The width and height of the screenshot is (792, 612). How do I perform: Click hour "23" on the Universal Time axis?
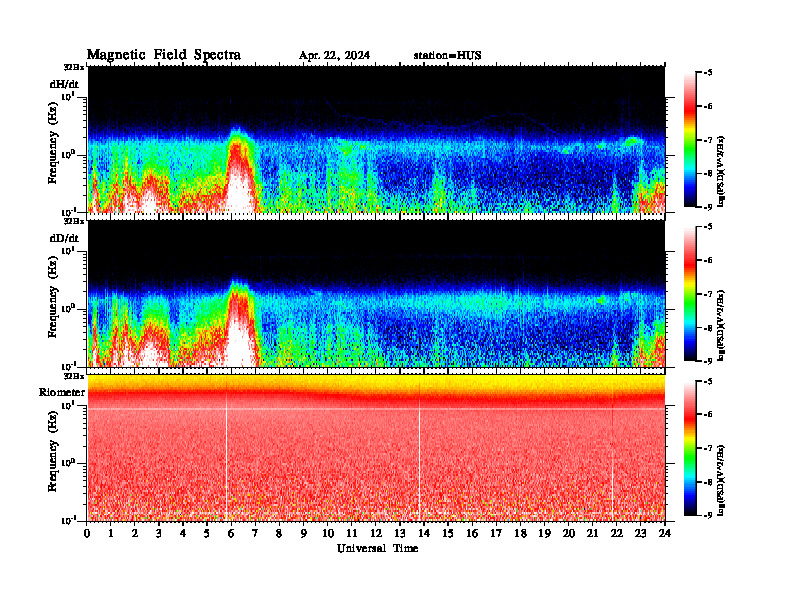coord(640,533)
